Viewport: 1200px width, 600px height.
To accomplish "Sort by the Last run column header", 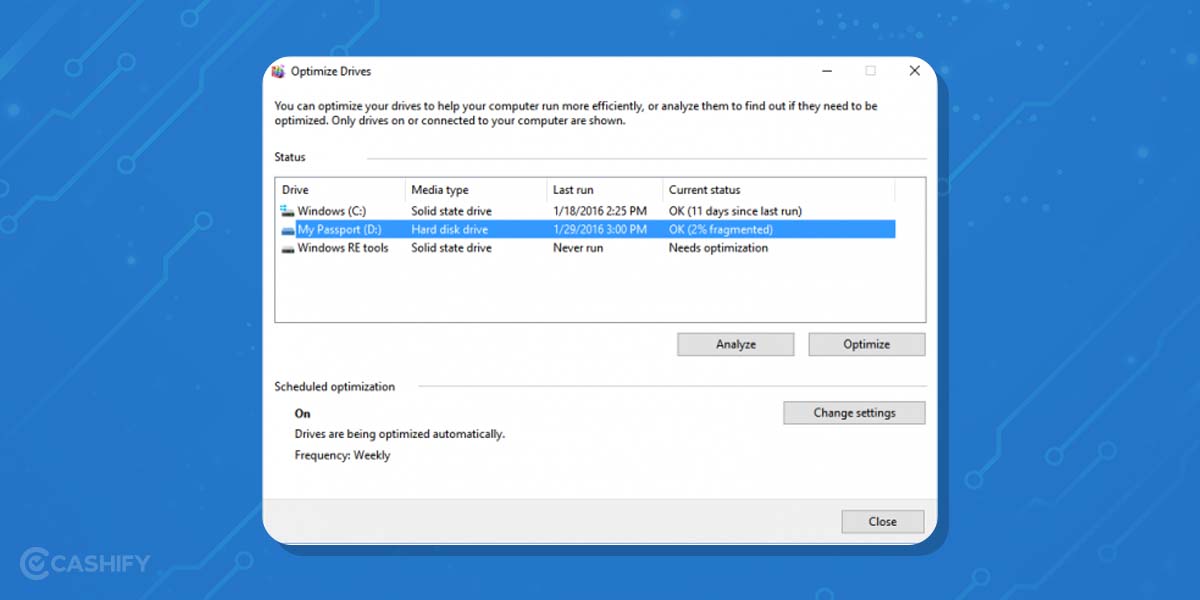I will click(x=575, y=189).
